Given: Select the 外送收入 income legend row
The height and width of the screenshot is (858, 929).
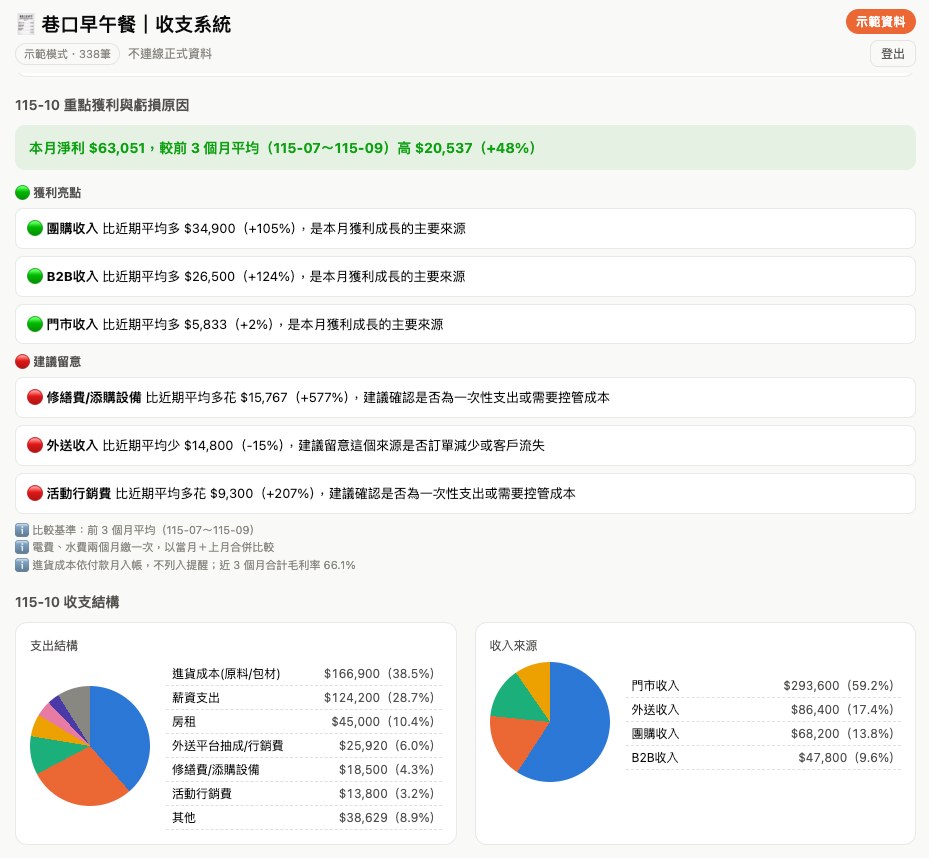Looking at the screenshot, I should 763,710.
